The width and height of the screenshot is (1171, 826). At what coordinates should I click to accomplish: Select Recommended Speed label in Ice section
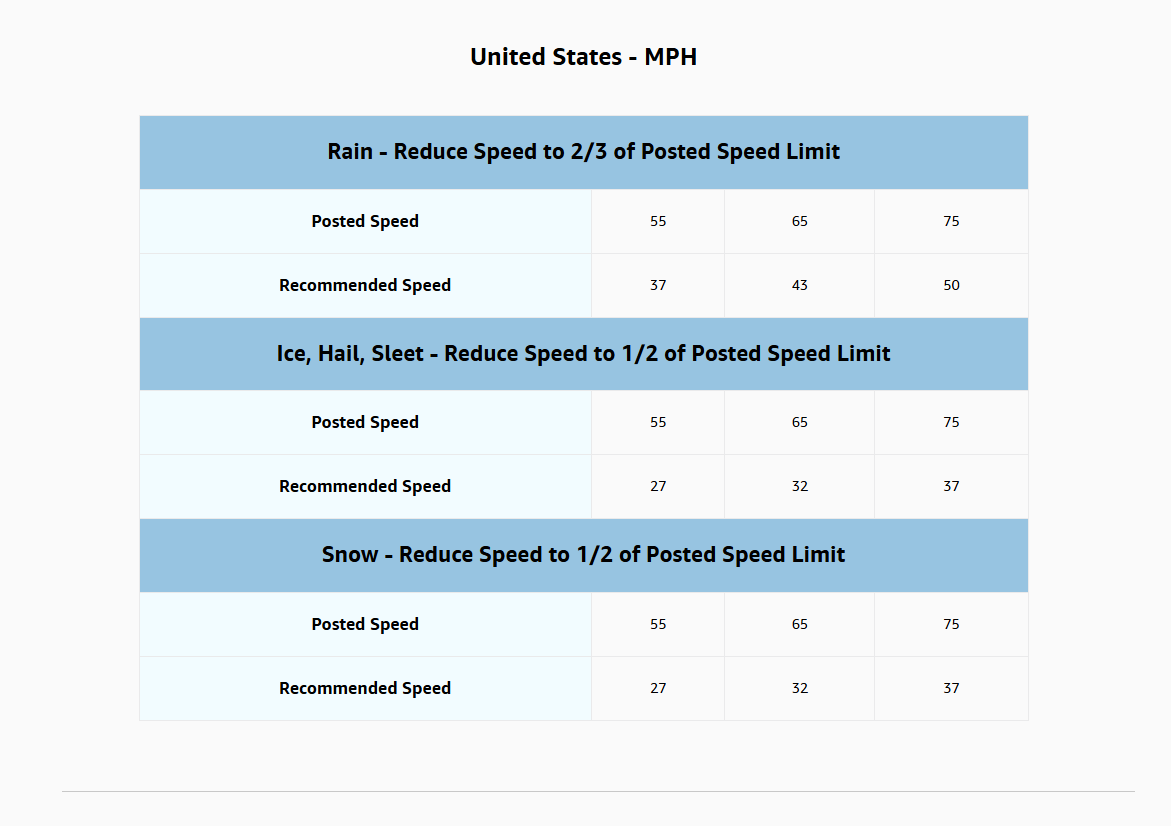(x=365, y=486)
